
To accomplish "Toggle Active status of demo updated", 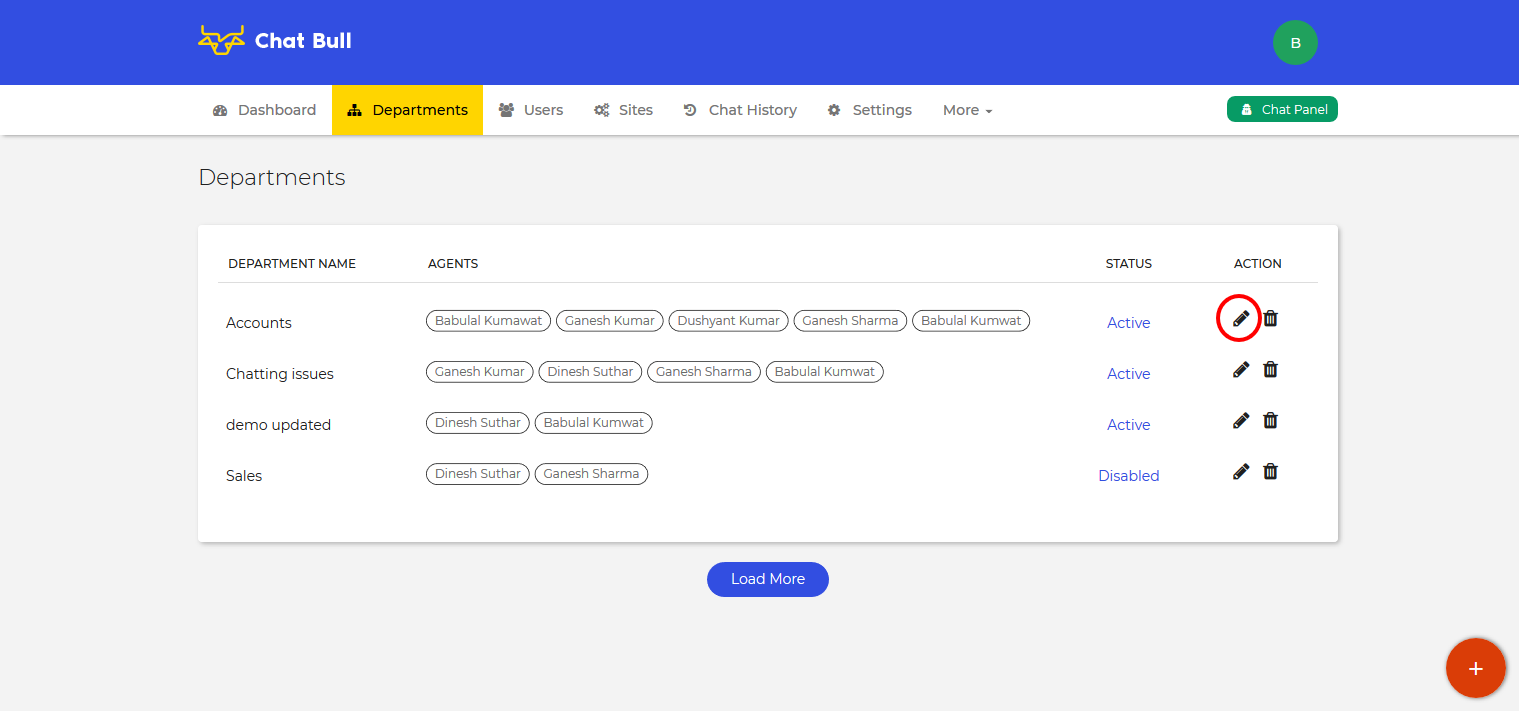I will coord(1128,425).
